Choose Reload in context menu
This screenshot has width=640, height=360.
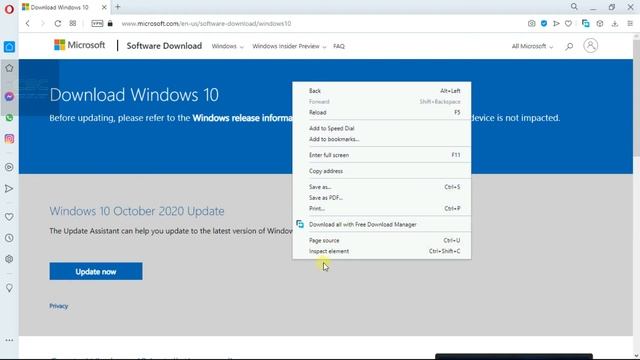tap(382, 113)
